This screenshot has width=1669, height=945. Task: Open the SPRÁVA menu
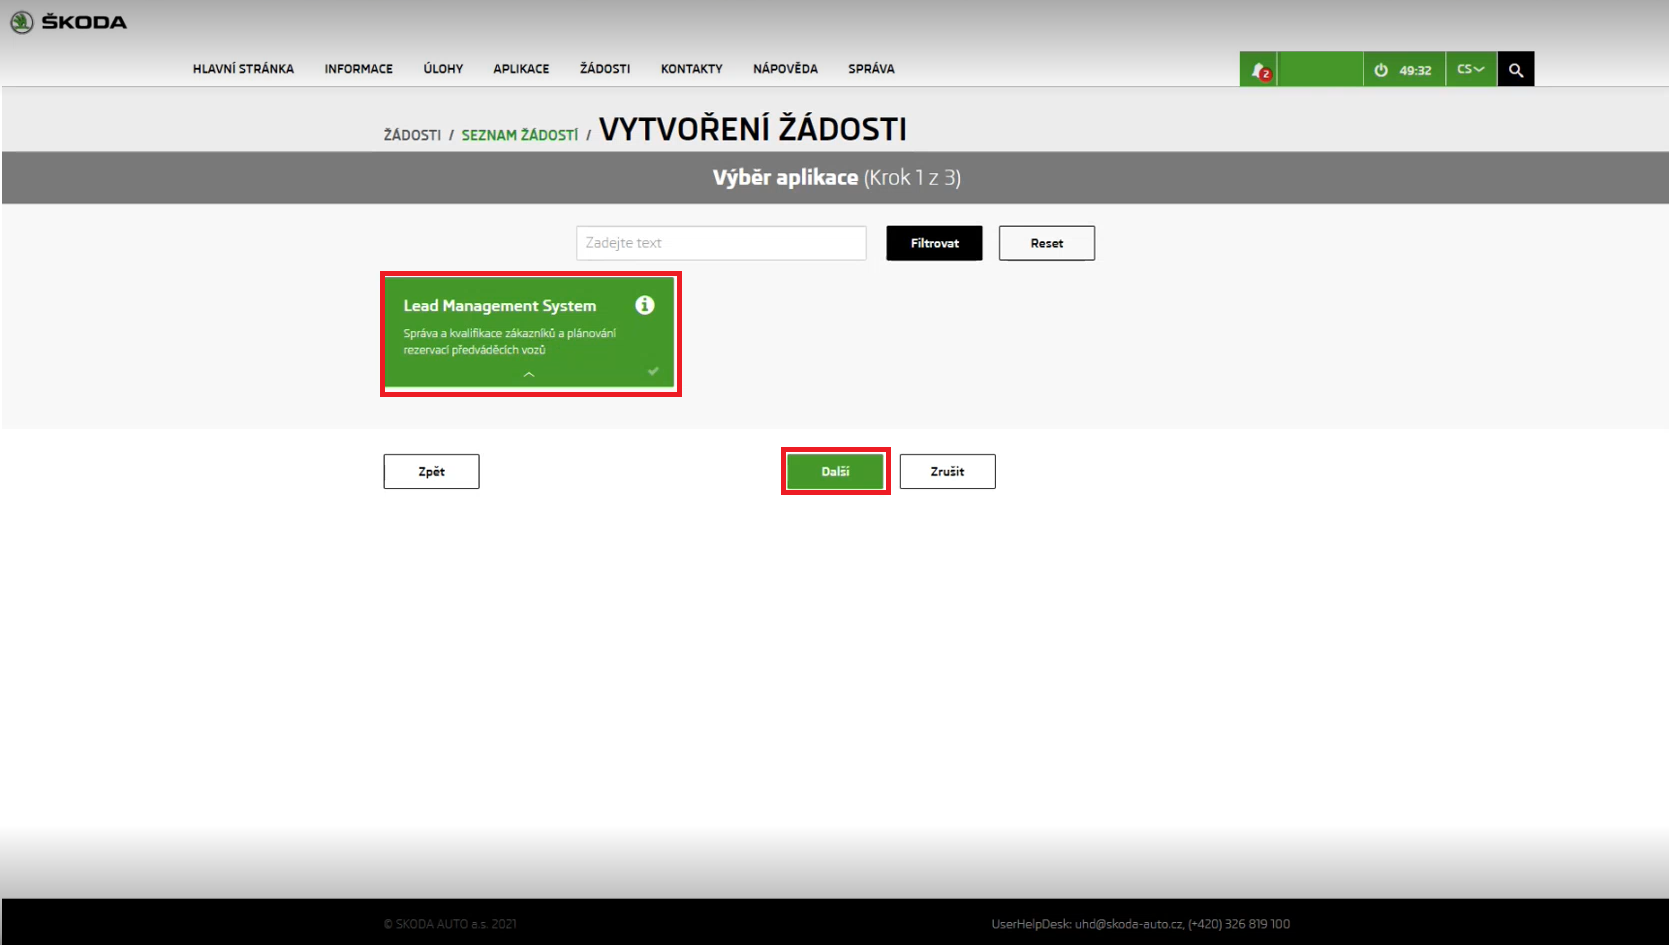[871, 69]
